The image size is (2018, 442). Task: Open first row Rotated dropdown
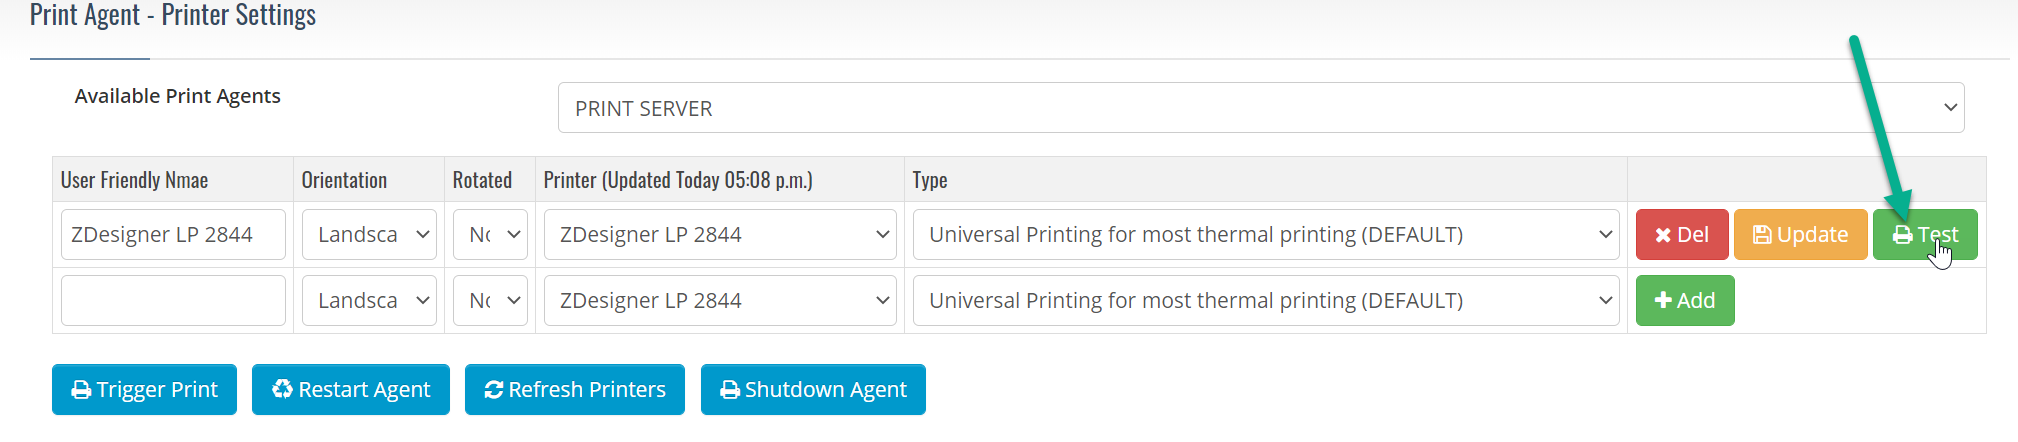click(x=490, y=235)
